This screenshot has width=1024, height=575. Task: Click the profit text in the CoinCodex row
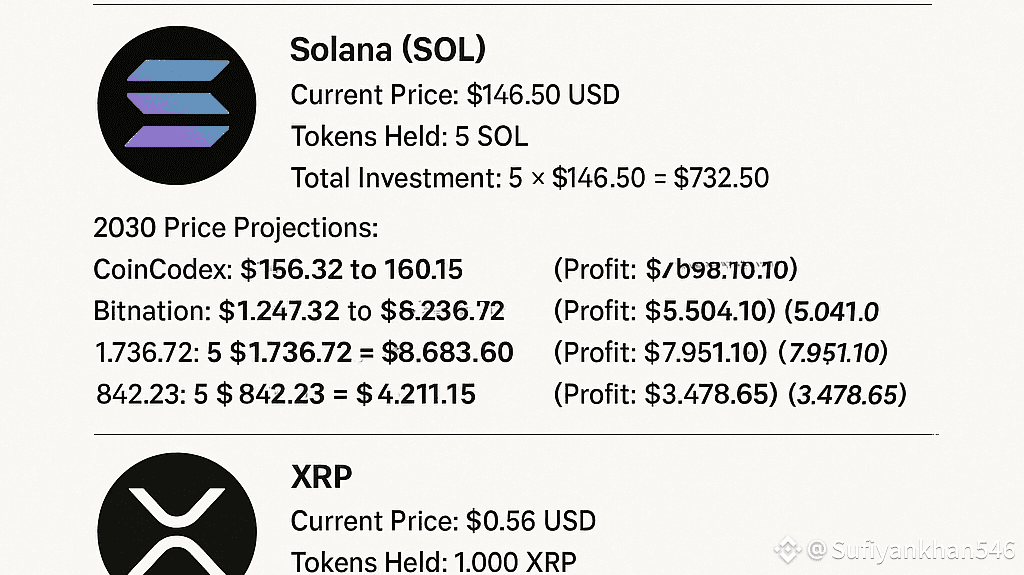675,270
